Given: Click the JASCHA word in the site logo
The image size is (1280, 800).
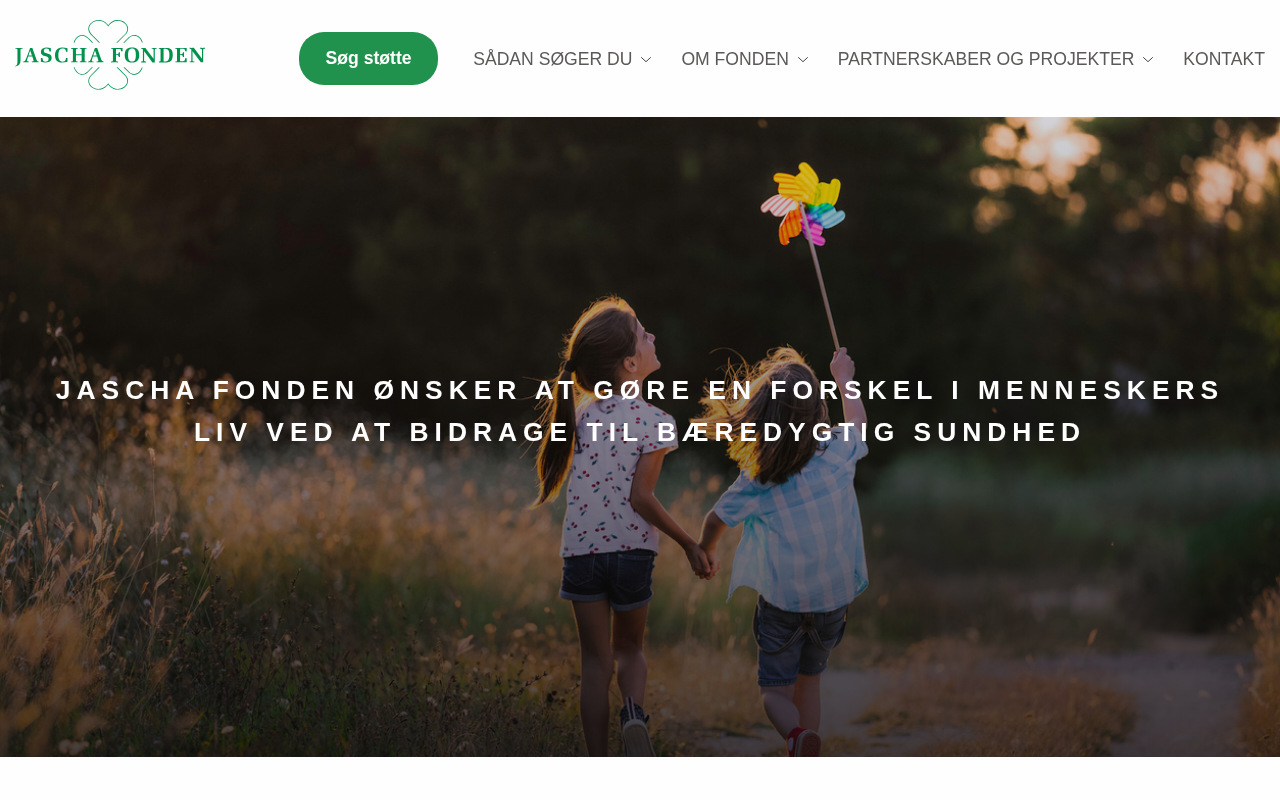Looking at the screenshot, I should point(55,55).
